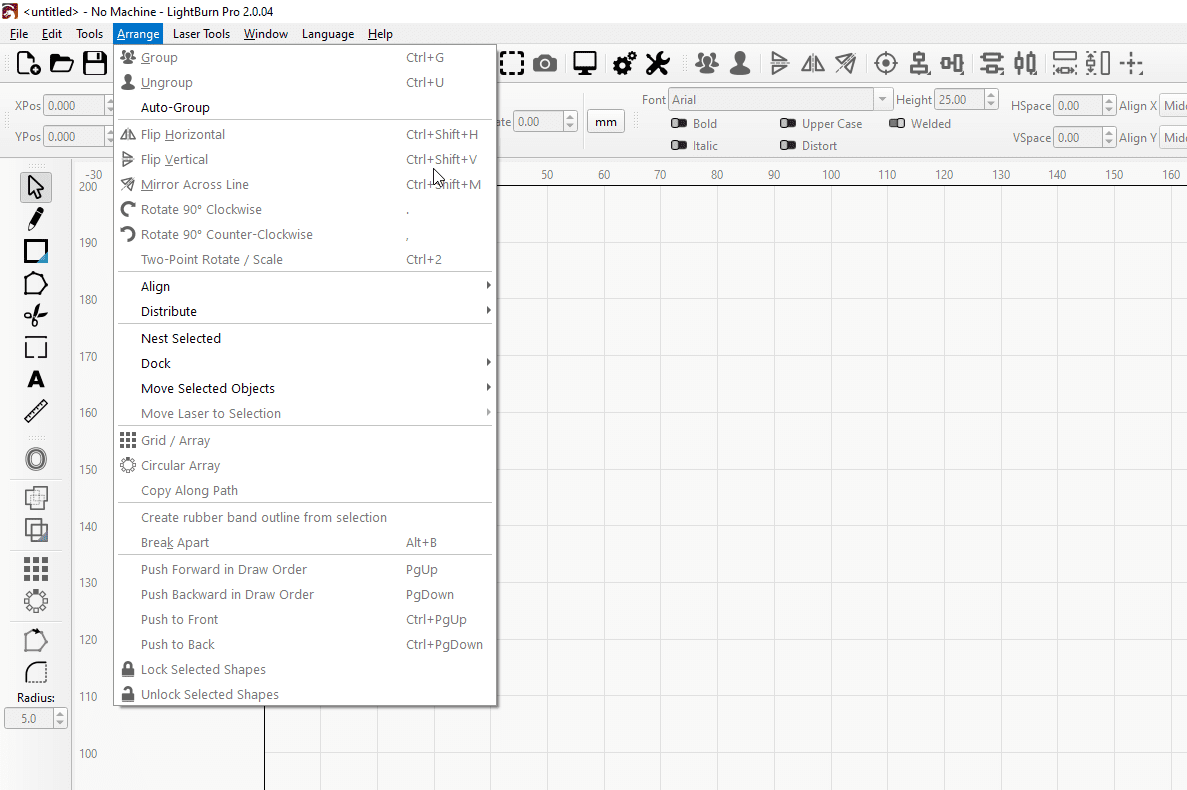Click the Align Centers target icon
Screen dimensions: 1187x790
point(886,64)
